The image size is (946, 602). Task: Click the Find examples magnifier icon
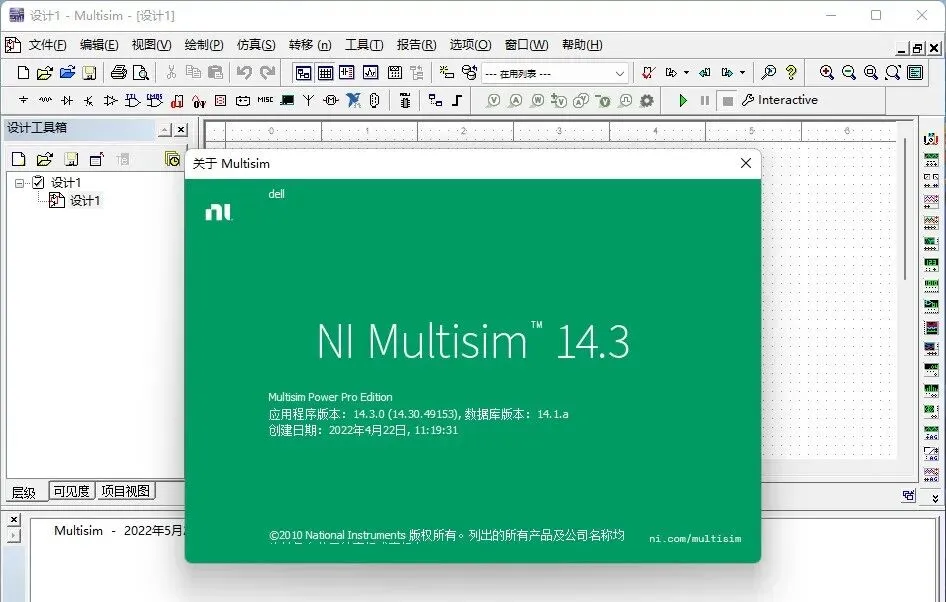tap(769, 73)
